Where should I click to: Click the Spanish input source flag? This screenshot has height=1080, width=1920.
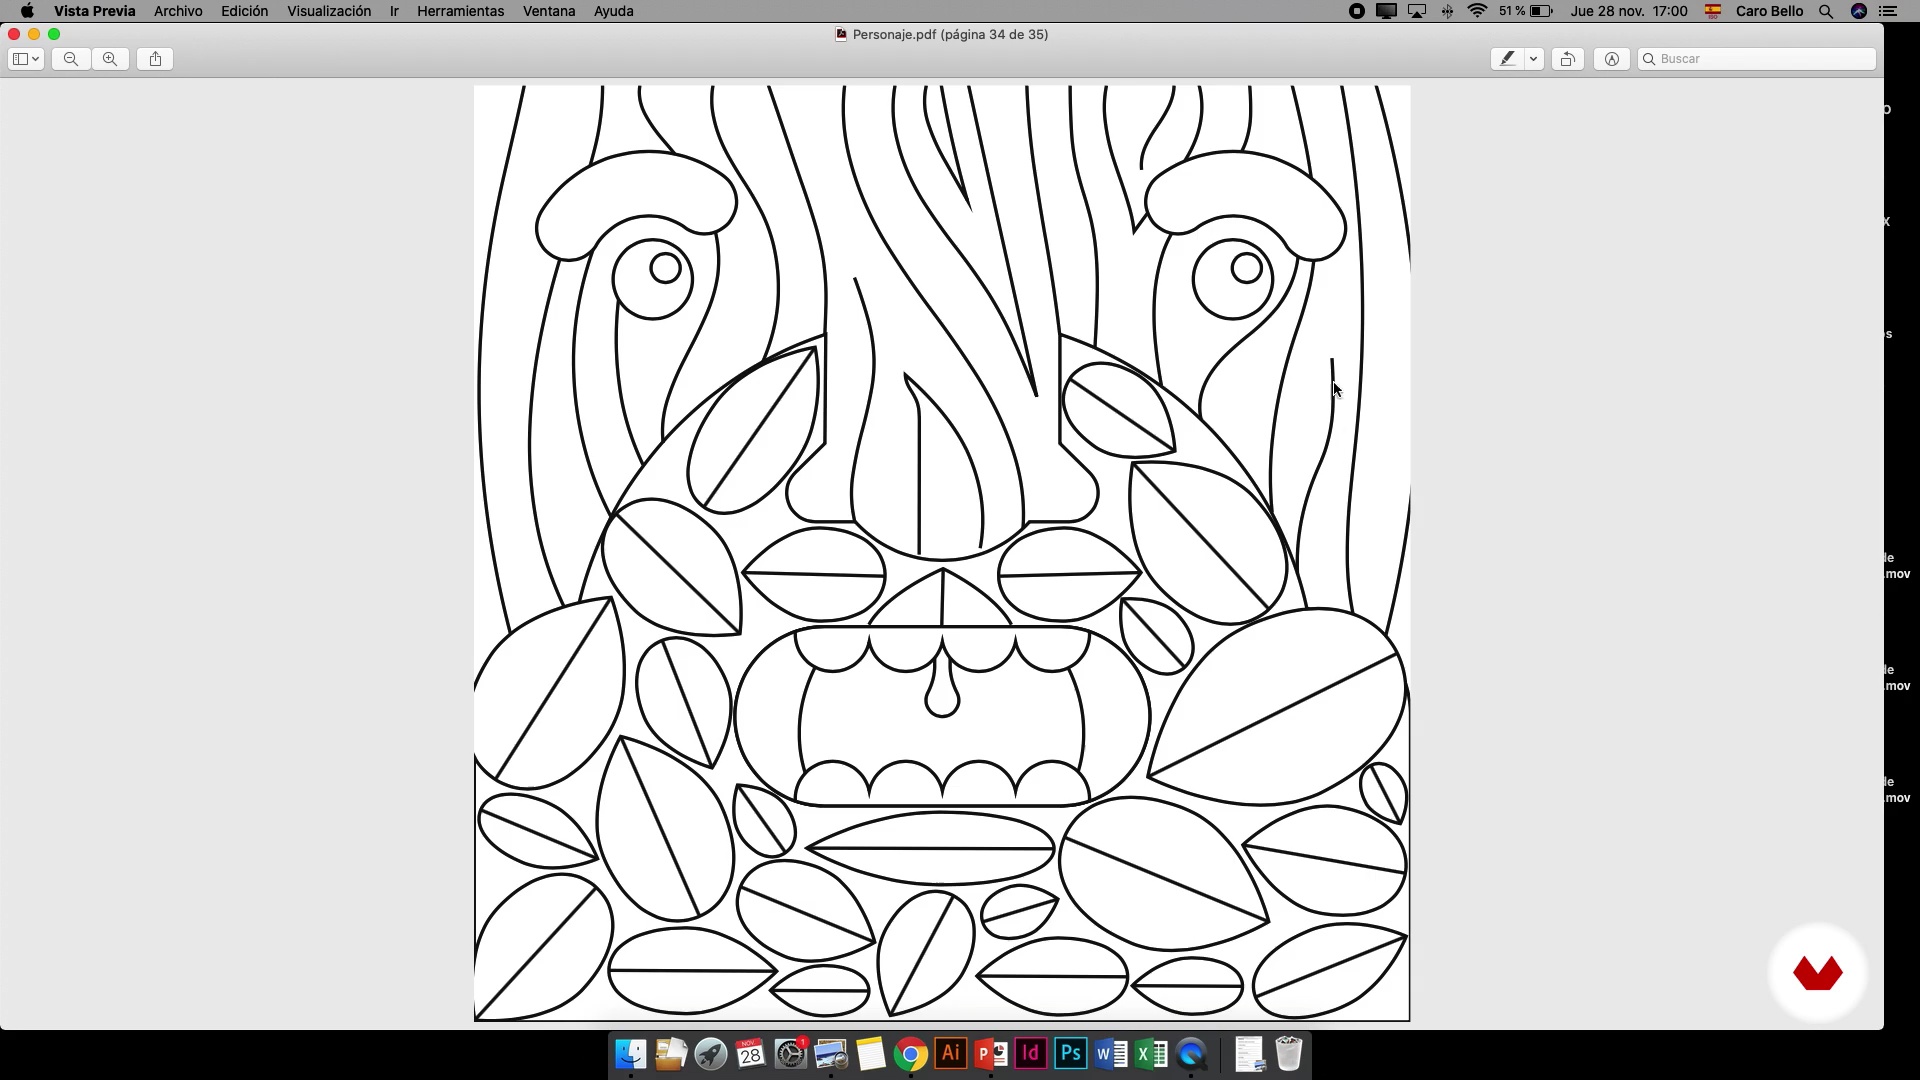1712,11
